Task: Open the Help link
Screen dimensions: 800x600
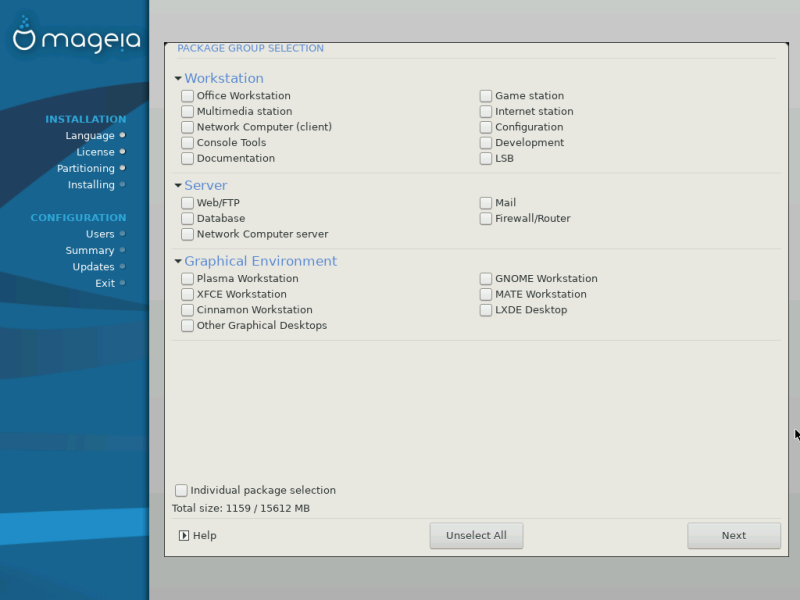Action: [x=205, y=535]
